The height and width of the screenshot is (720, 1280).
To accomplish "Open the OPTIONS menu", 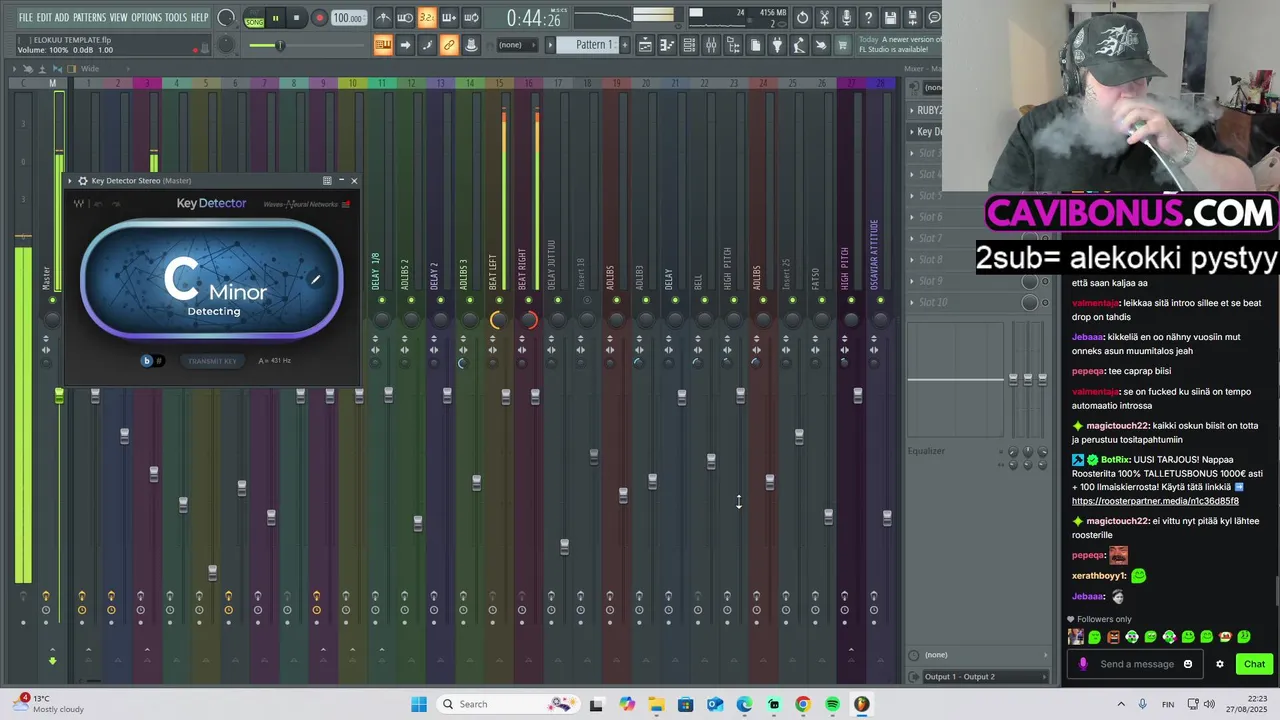I will pyautogui.click(x=146, y=18).
